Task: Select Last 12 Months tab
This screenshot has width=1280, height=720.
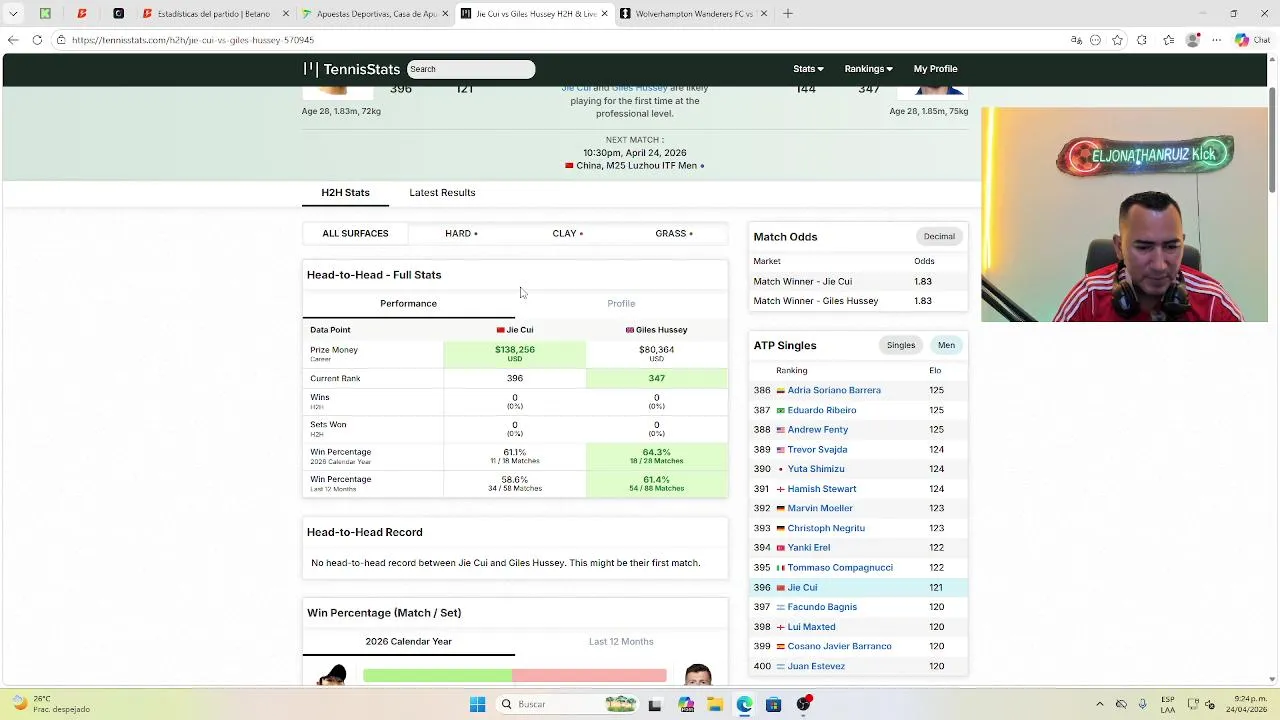Action: [x=621, y=642]
